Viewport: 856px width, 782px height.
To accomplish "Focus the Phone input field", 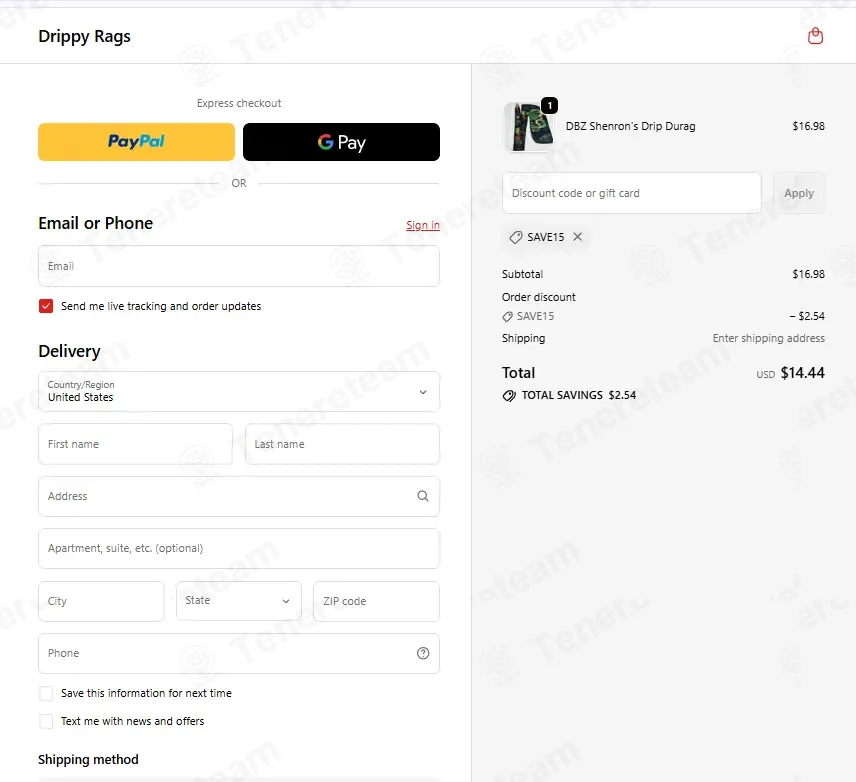I will coord(239,653).
